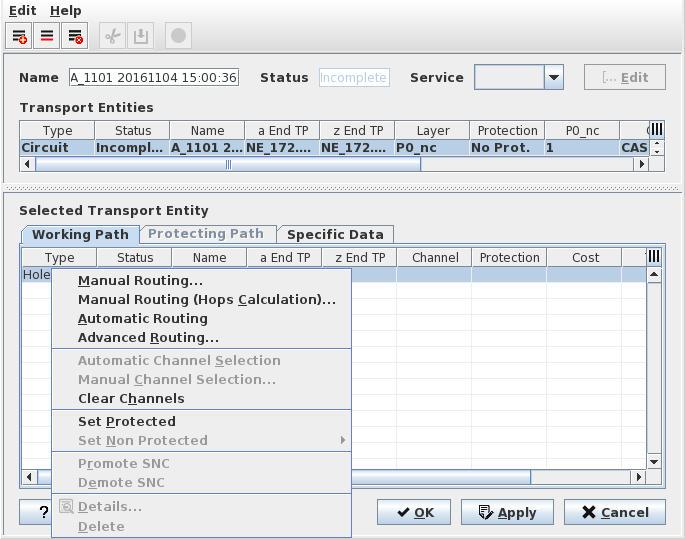Viewport: 685px width, 539px height.
Task: Click the Name input field
Action: [153, 78]
